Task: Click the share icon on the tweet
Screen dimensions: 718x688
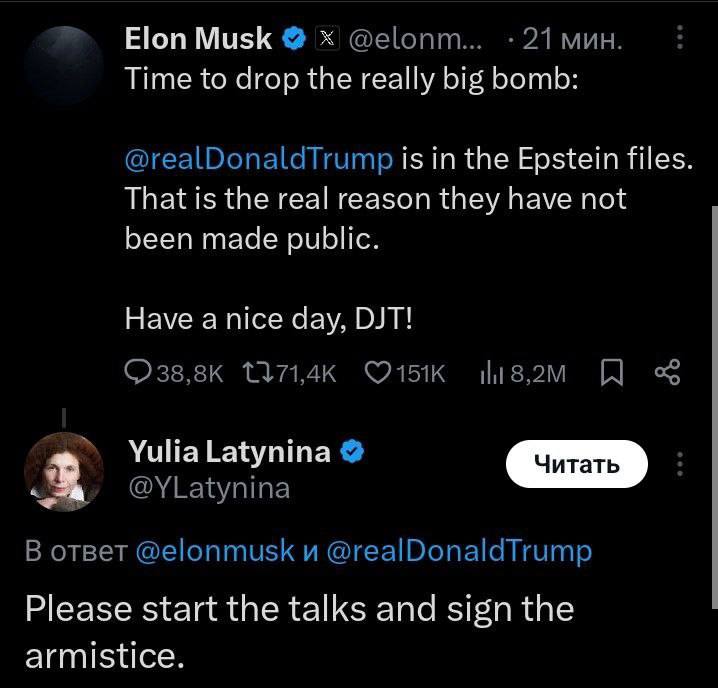Action: pos(666,373)
